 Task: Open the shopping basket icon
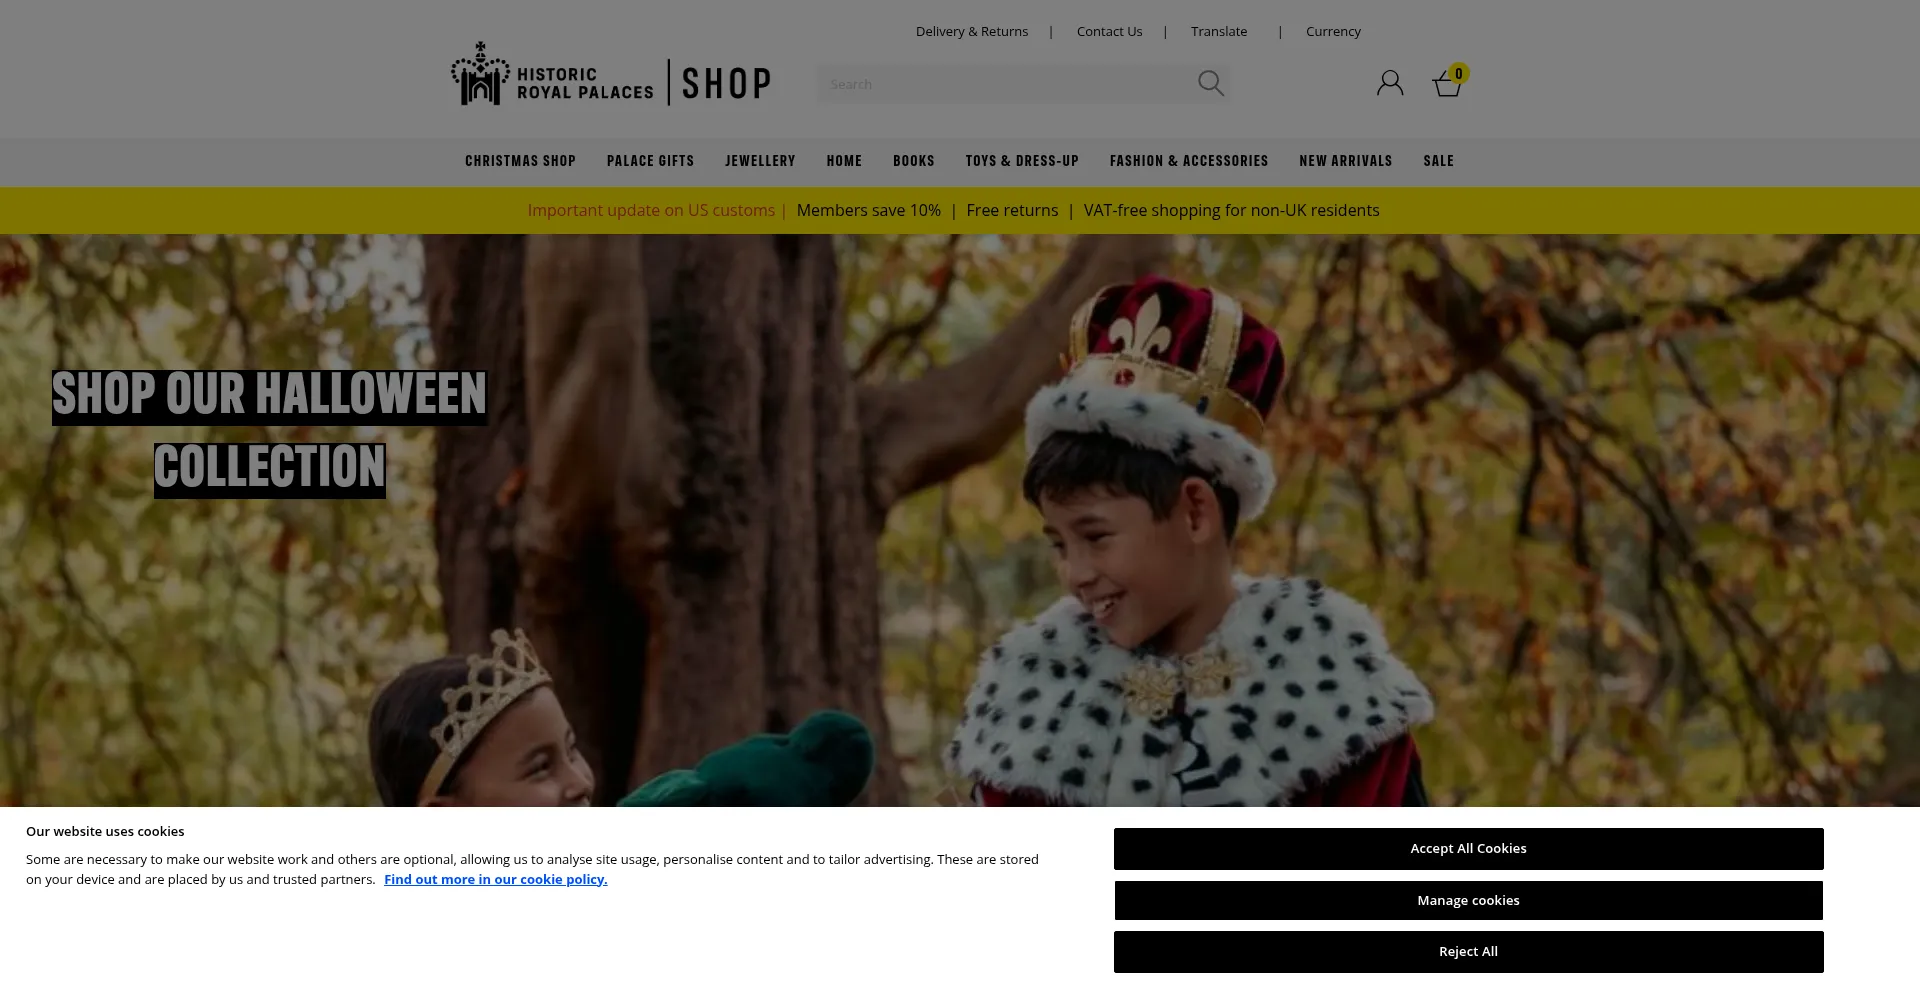click(1448, 83)
